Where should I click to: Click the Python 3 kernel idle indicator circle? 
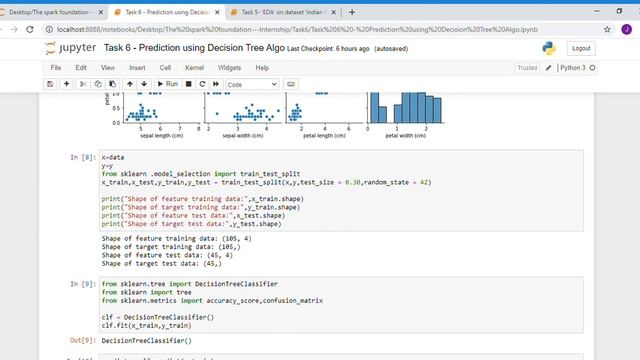[x=592, y=68]
